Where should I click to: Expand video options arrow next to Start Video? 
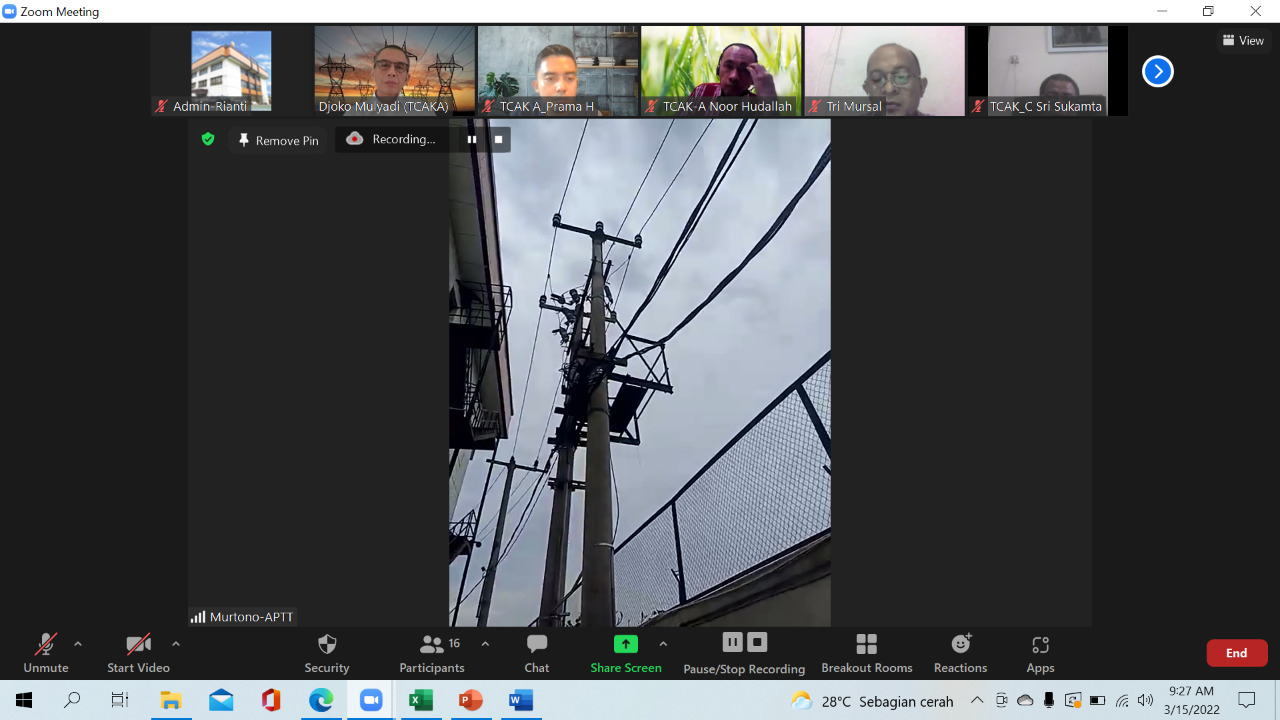coord(176,644)
